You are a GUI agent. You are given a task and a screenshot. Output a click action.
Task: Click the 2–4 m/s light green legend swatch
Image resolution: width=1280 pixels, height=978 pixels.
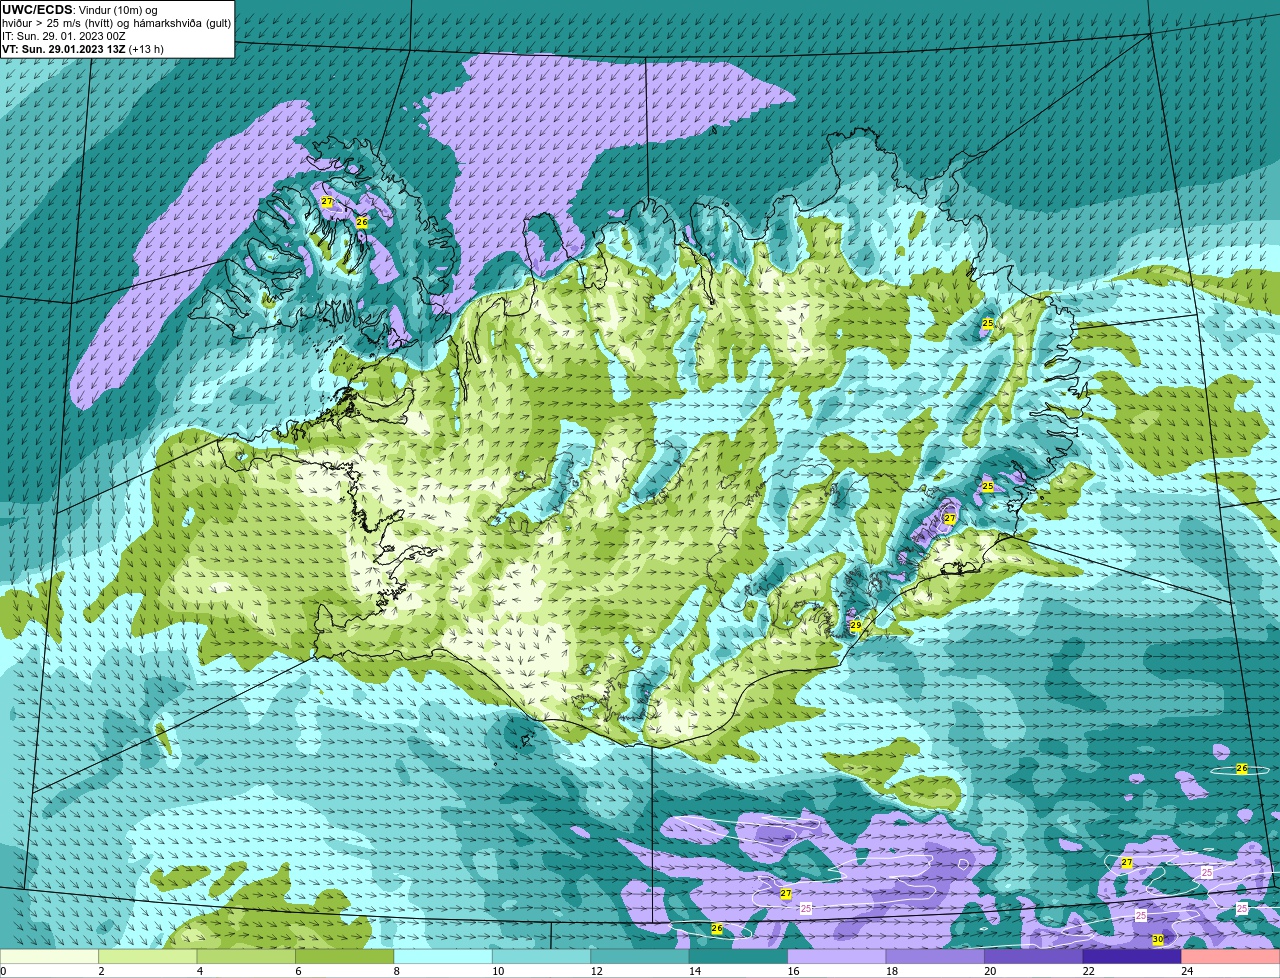[x=150, y=956]
